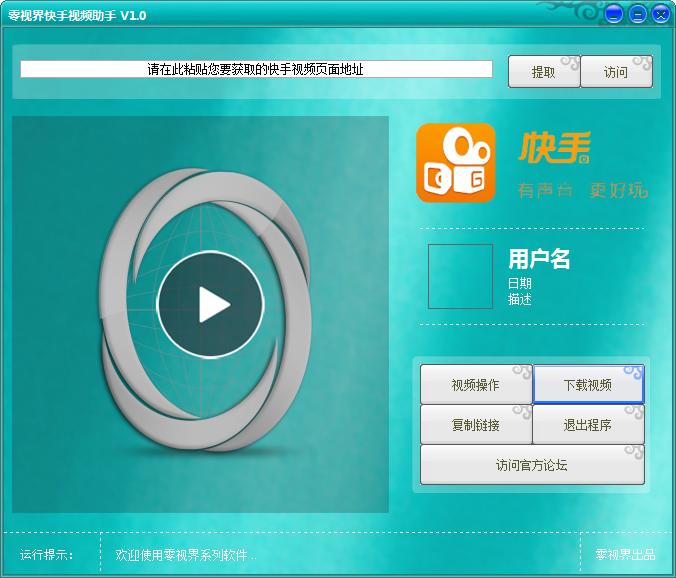This screenshot has width=676, height=578.
Task: Click the 下载视频 download video button
Action: 588,384
